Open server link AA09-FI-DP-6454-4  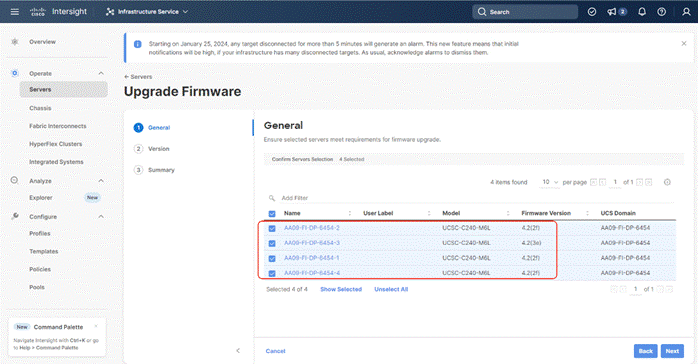[x=312, y=273]
